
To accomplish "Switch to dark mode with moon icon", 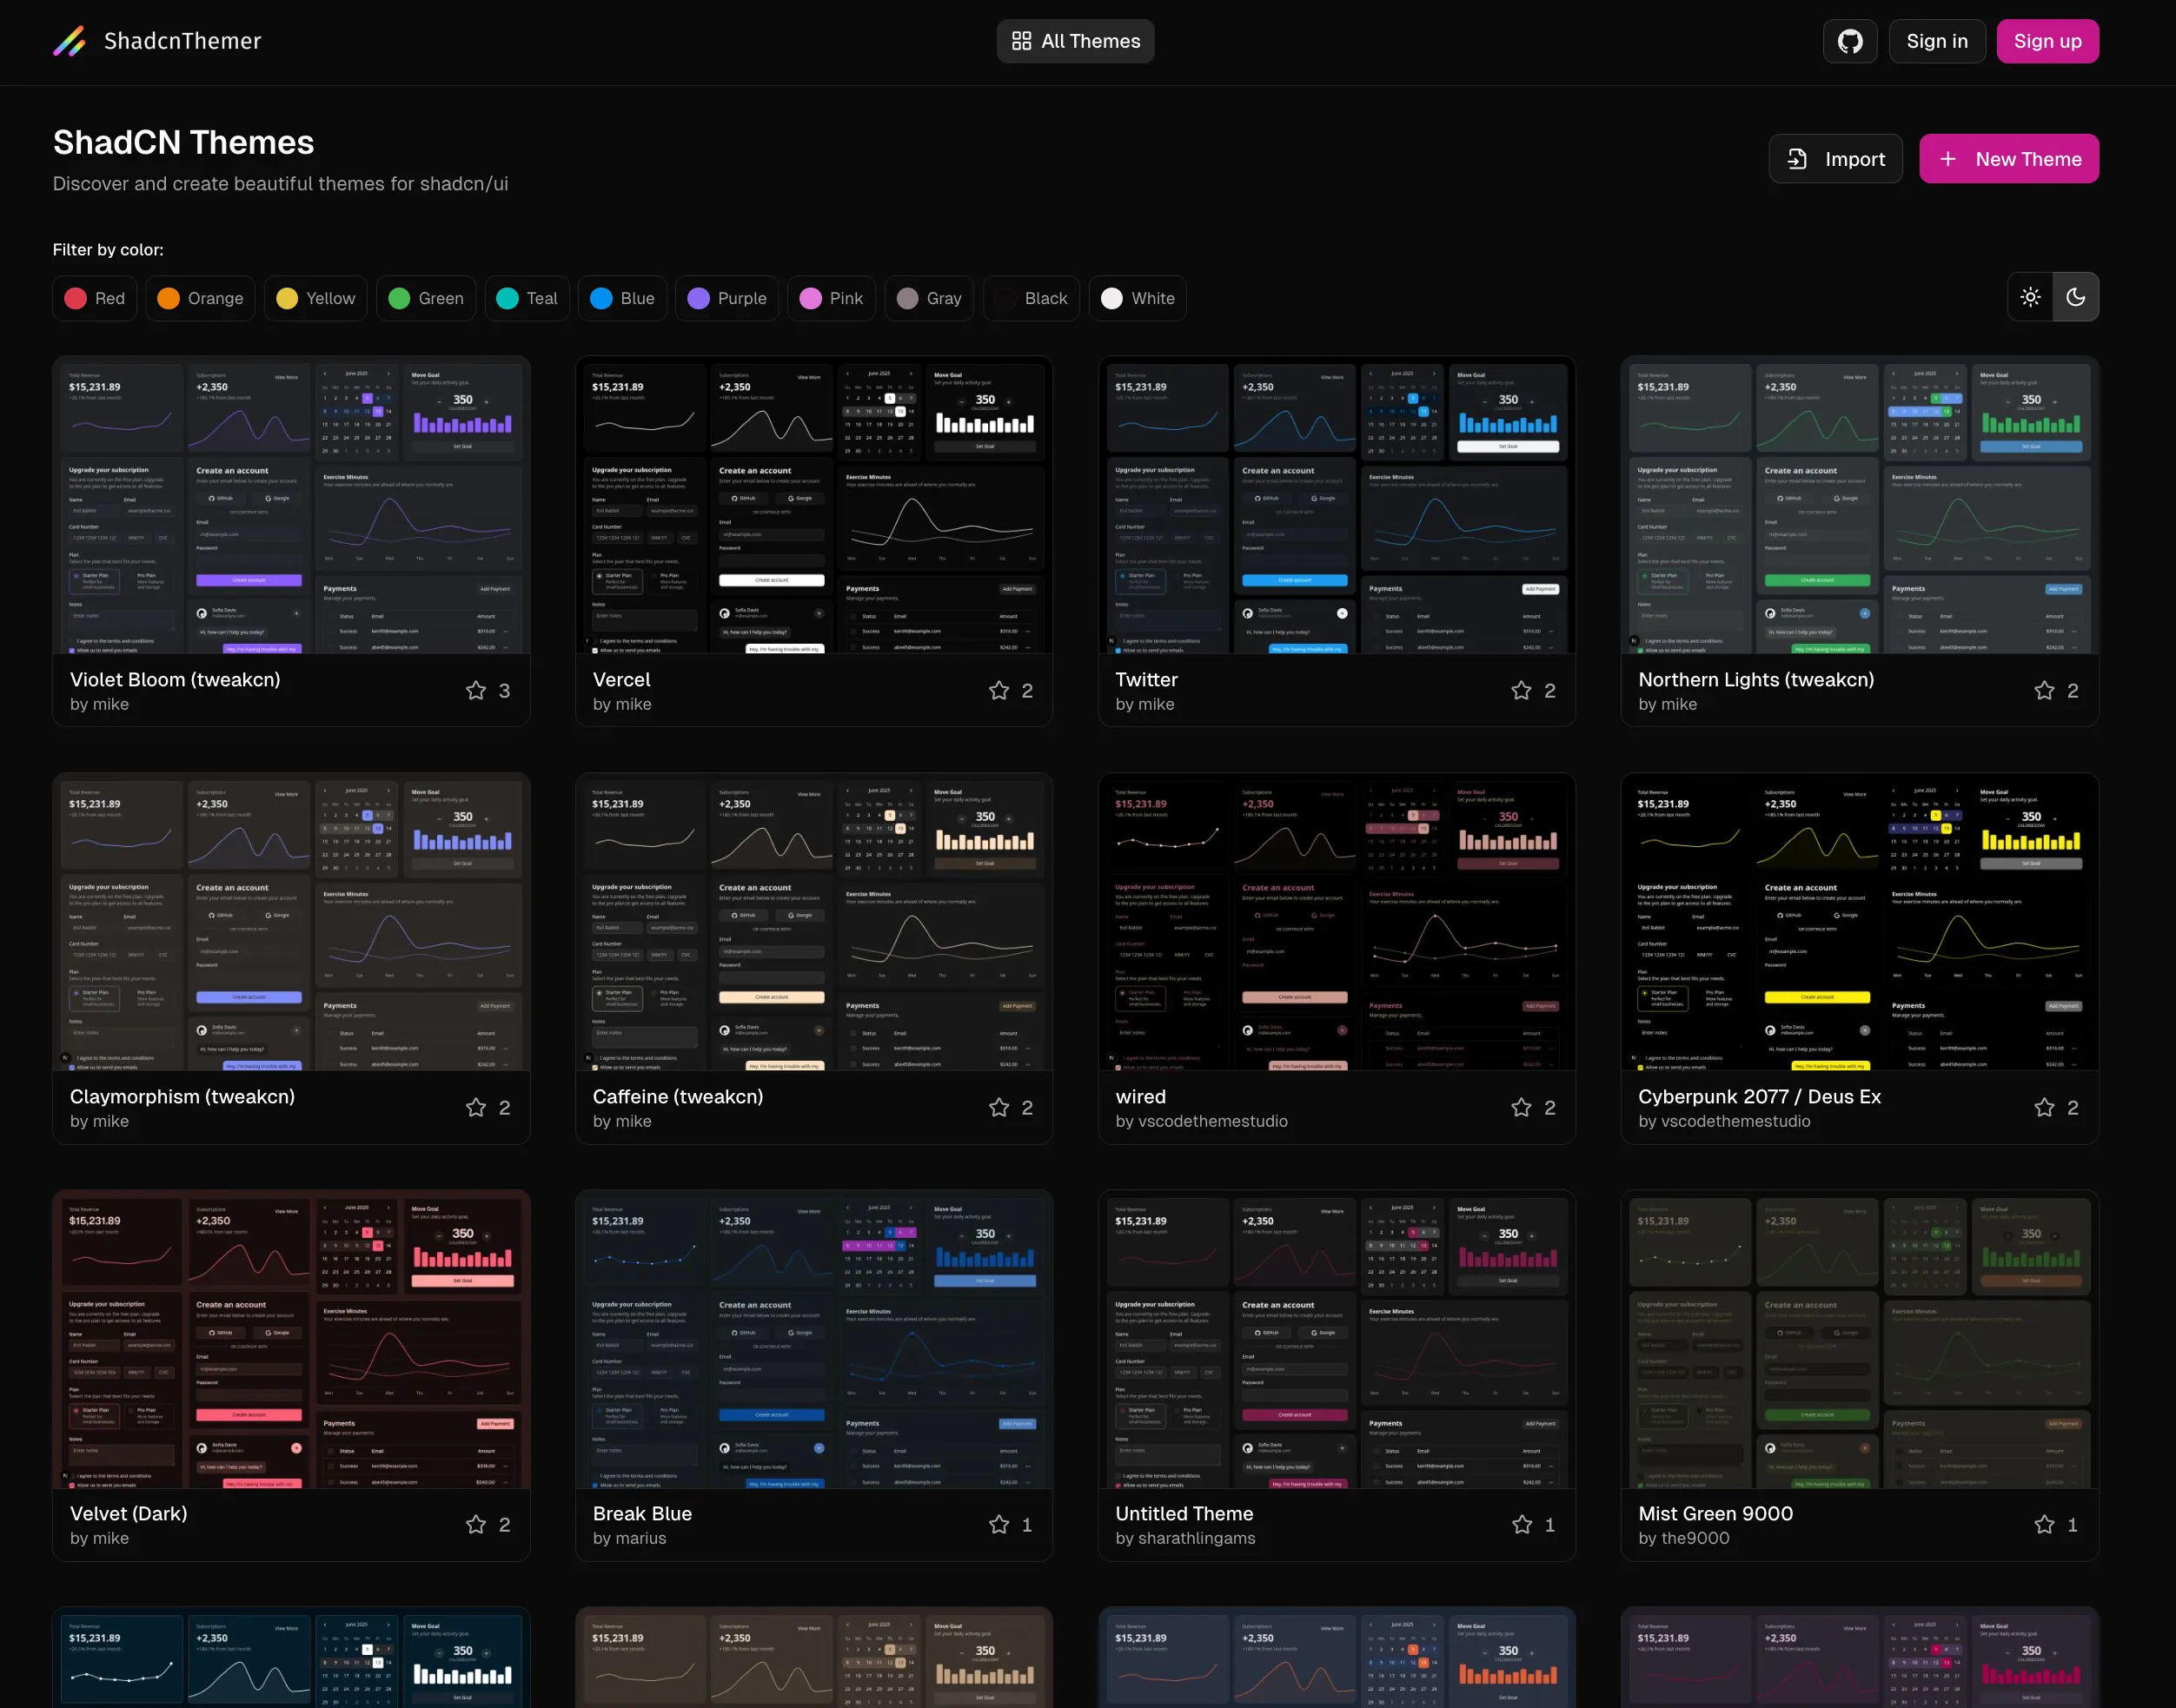I will (x=2076, y=297).
